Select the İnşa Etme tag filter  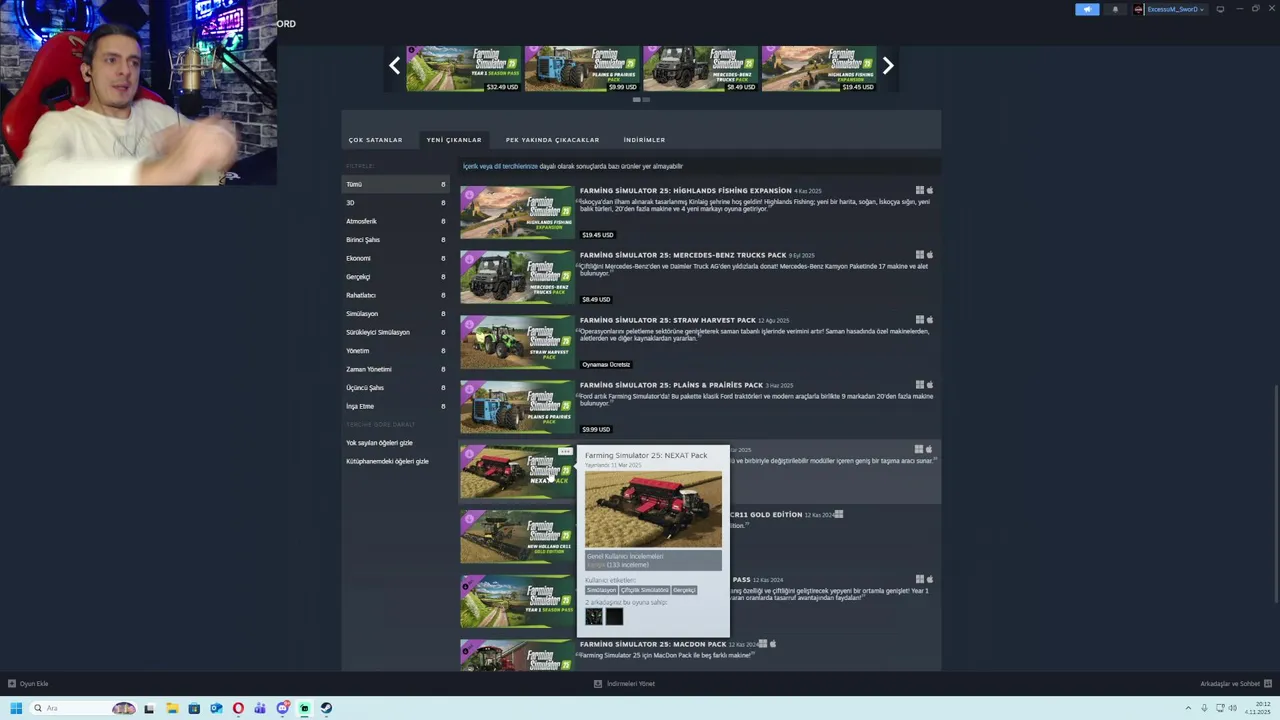point(396,406)
